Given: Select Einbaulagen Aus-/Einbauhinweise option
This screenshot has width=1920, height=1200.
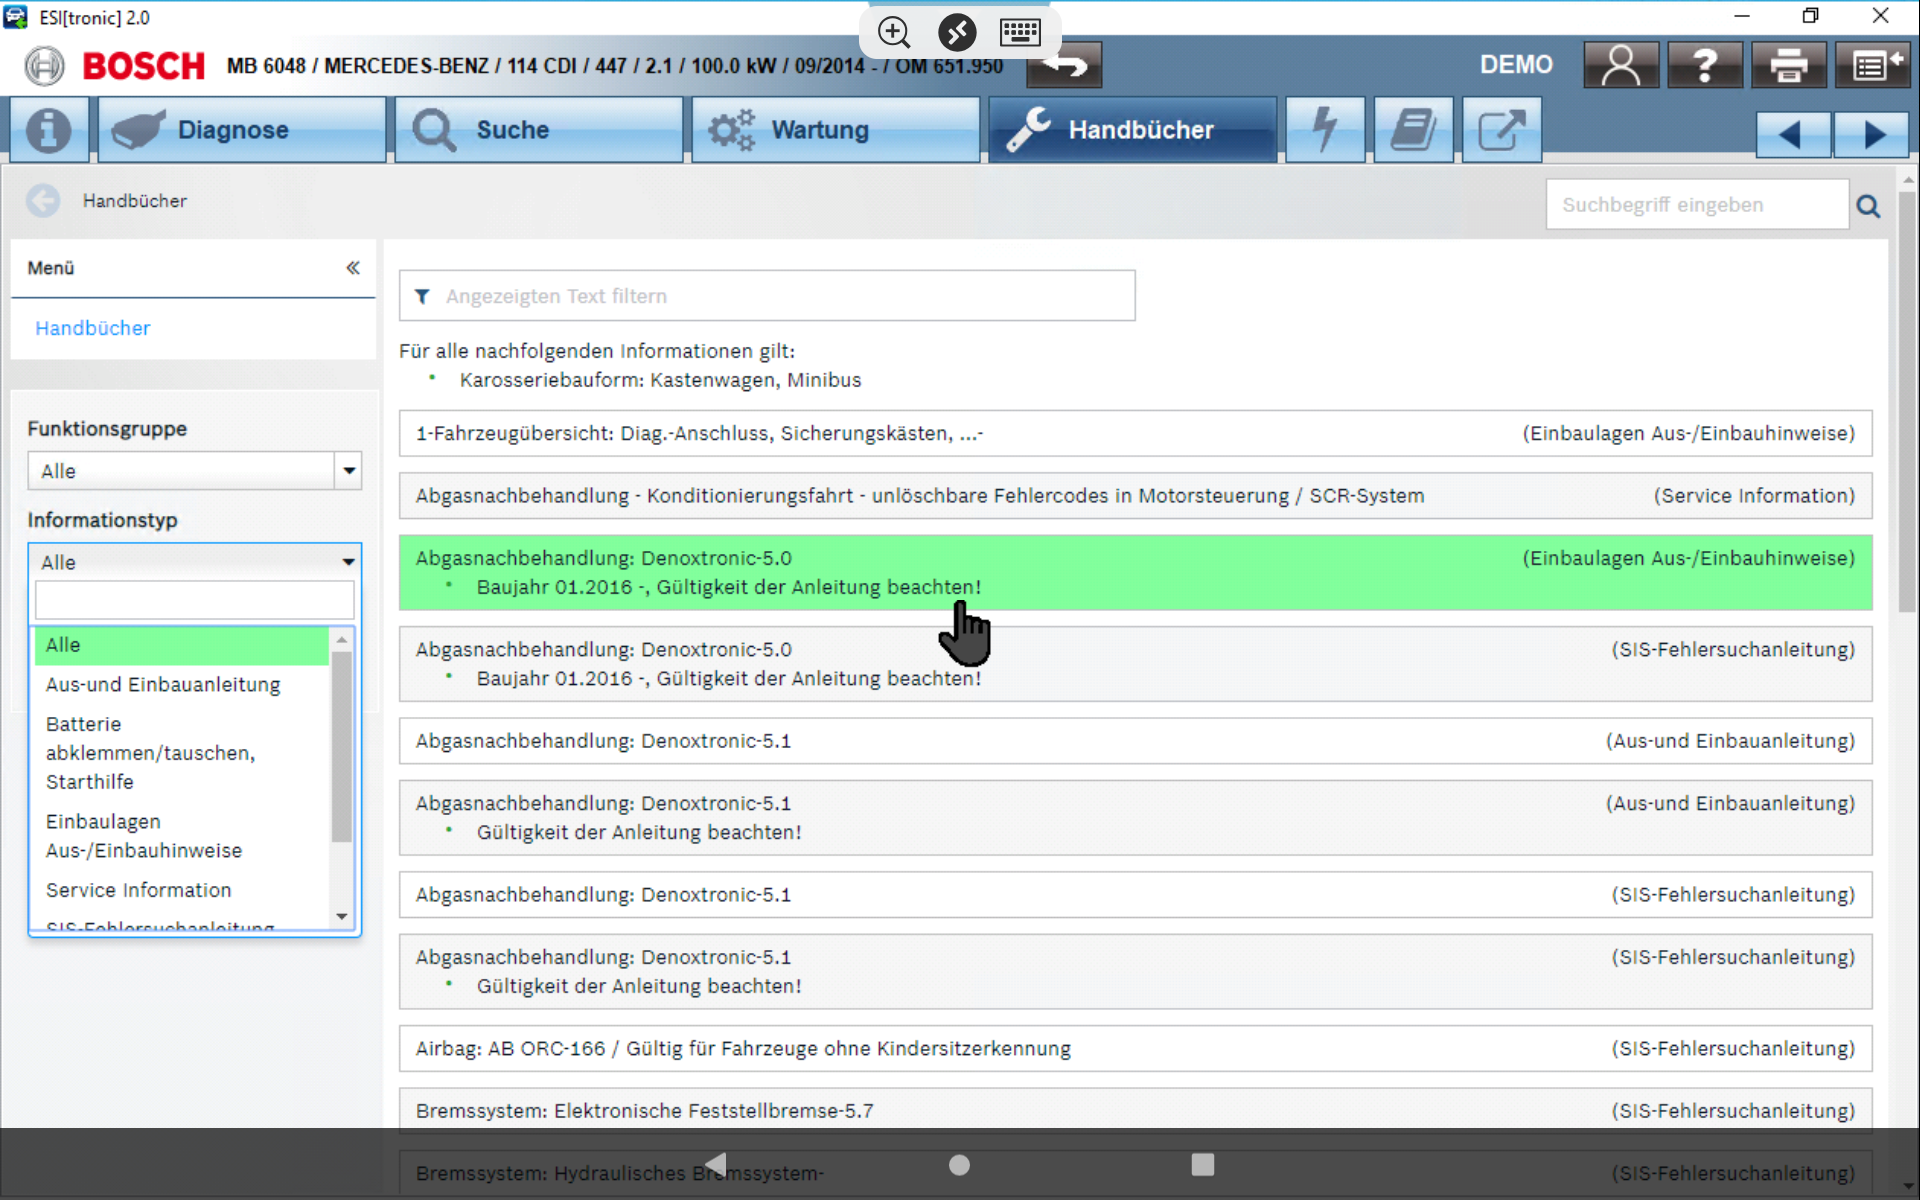Looking at the screenshot, I should 181,836.
